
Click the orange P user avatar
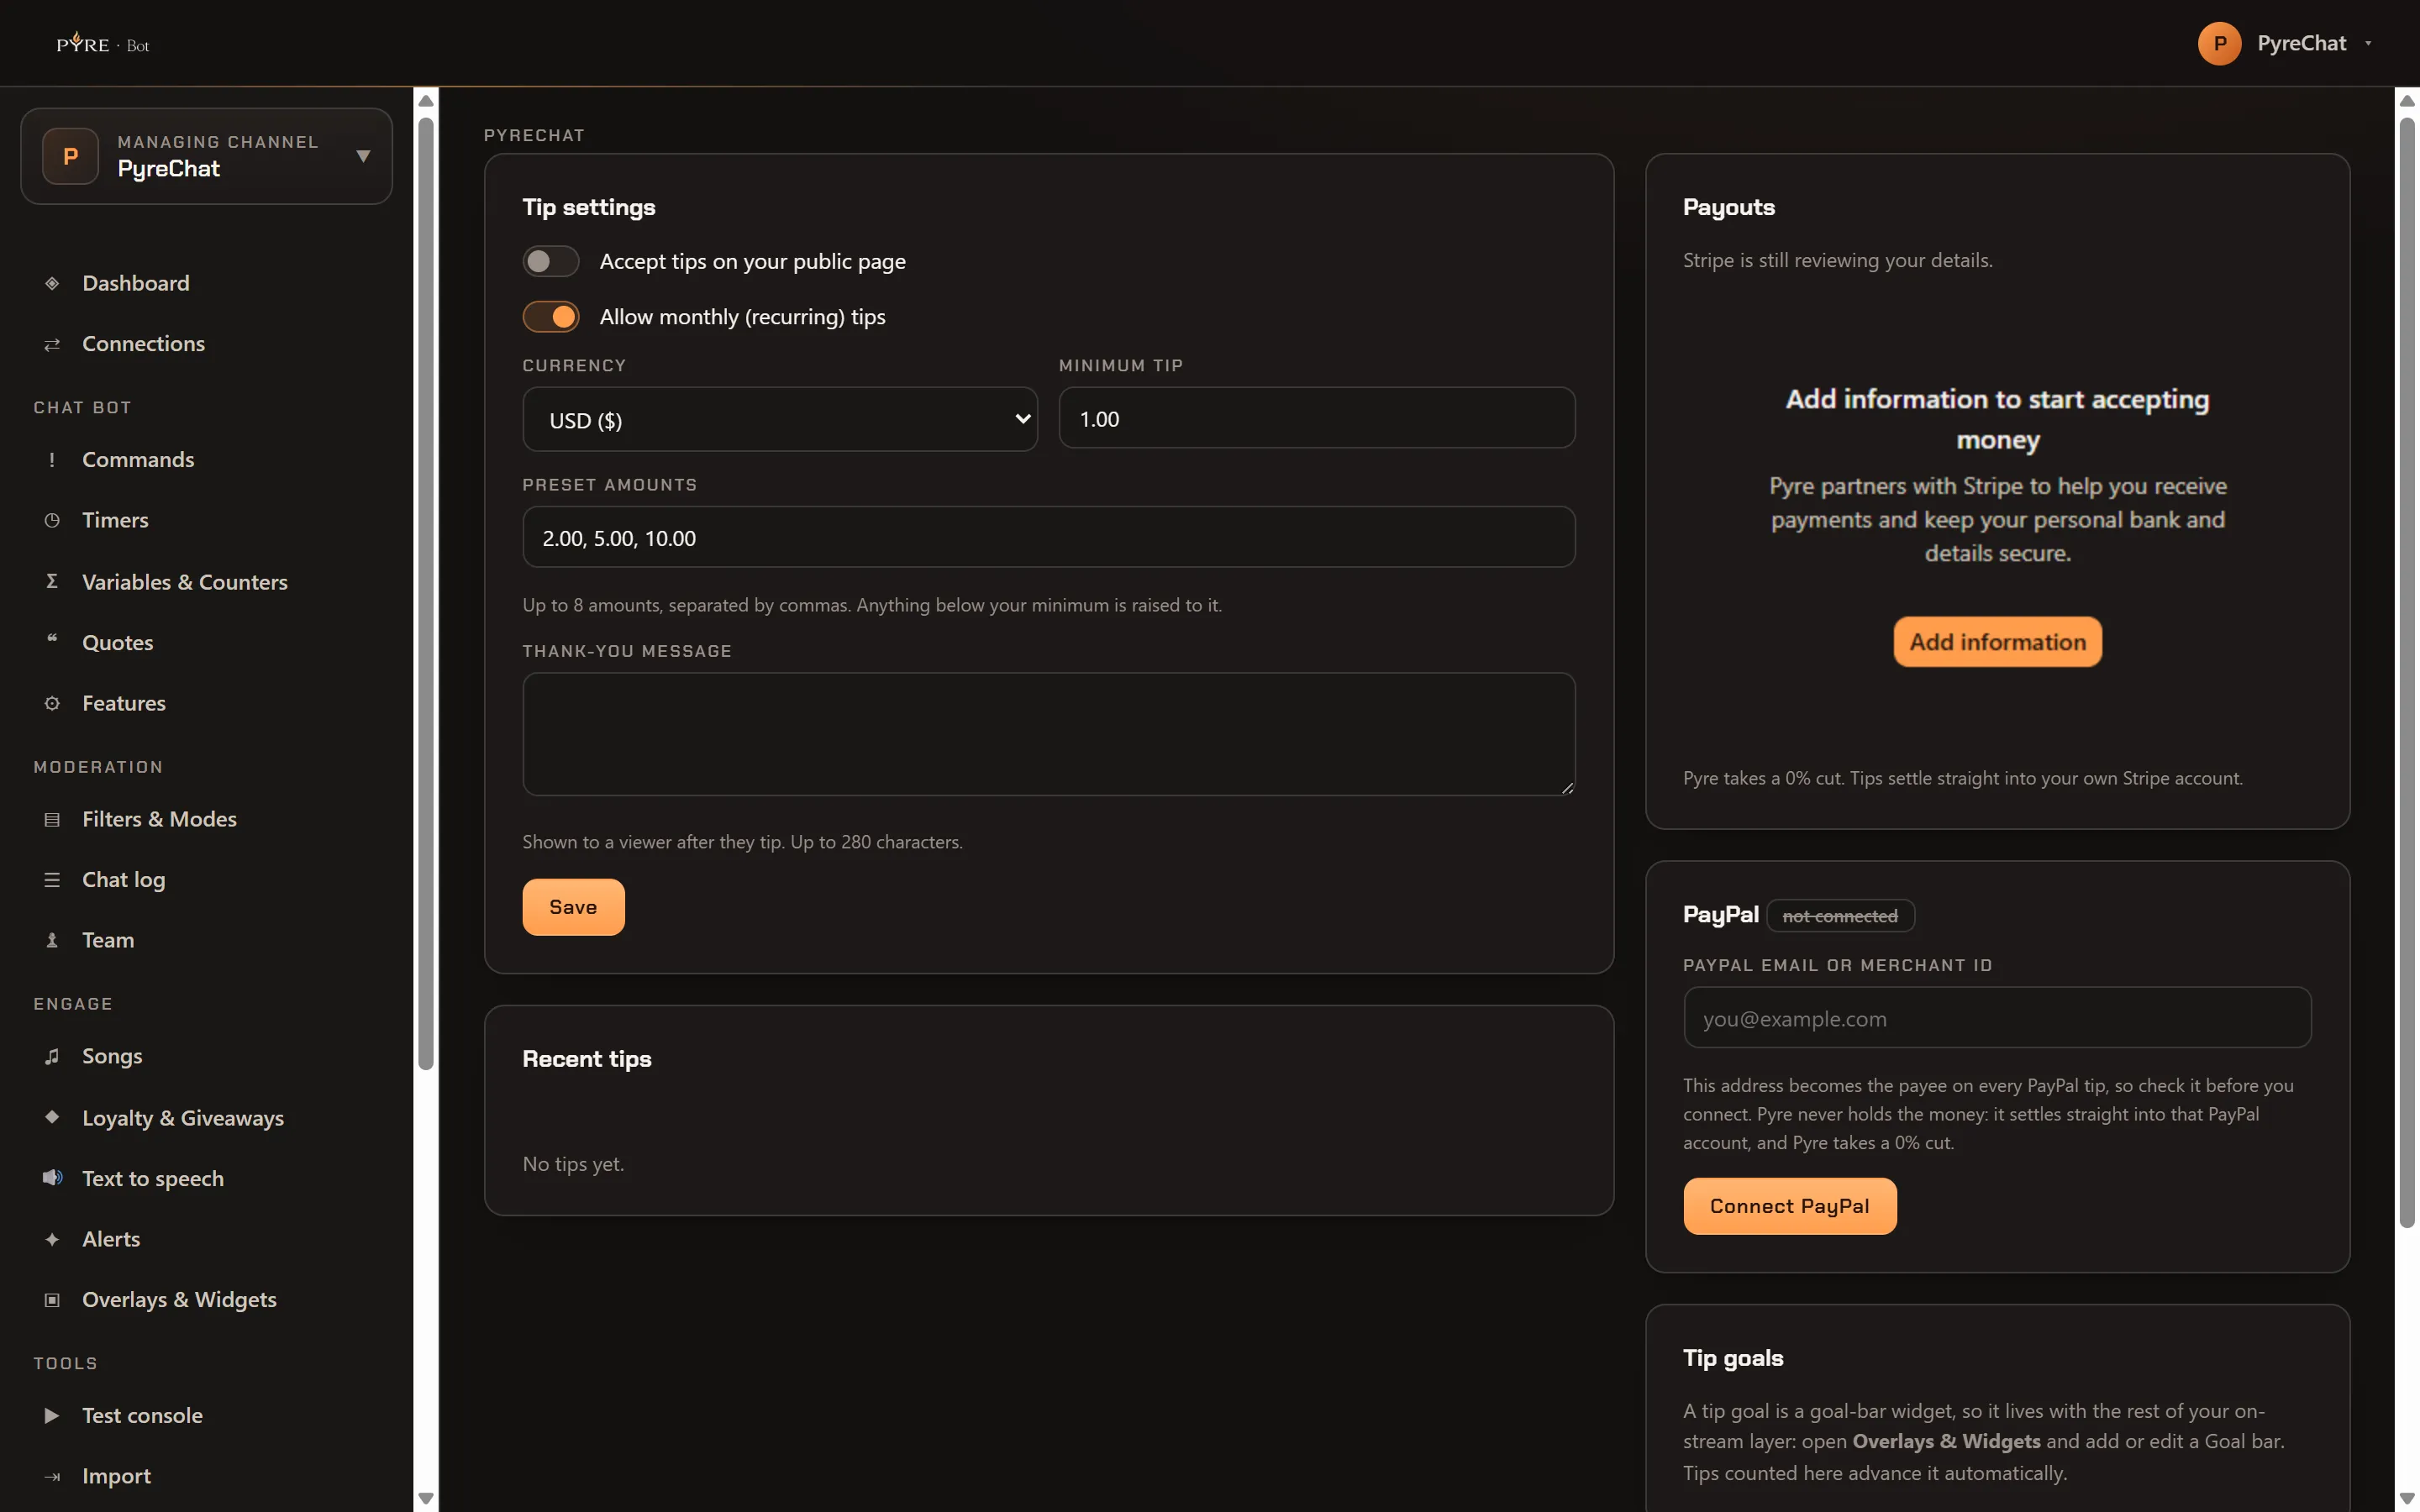tap(2219, 43)
